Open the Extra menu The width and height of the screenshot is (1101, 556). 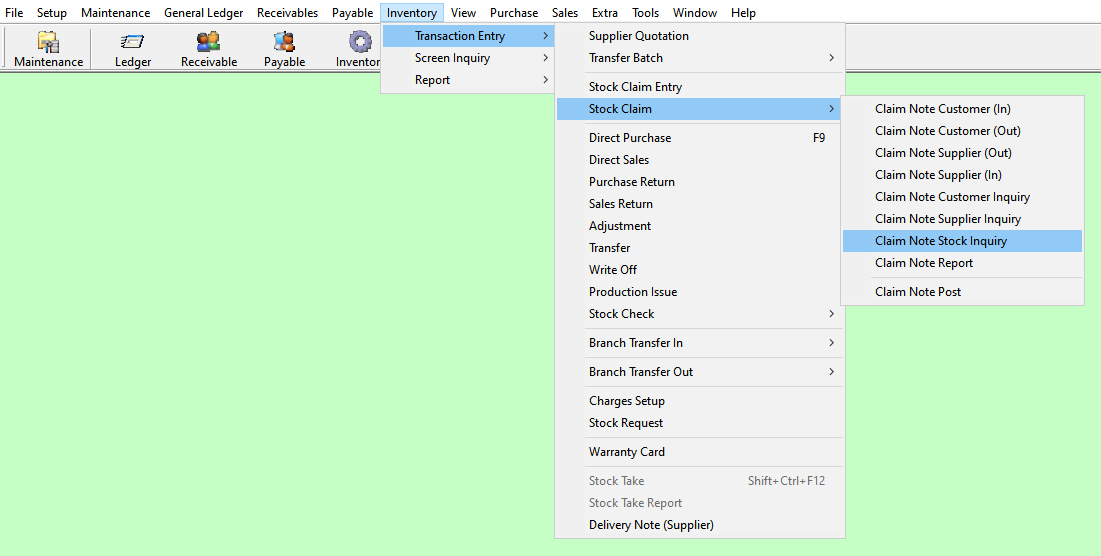(x=605, y=13)
